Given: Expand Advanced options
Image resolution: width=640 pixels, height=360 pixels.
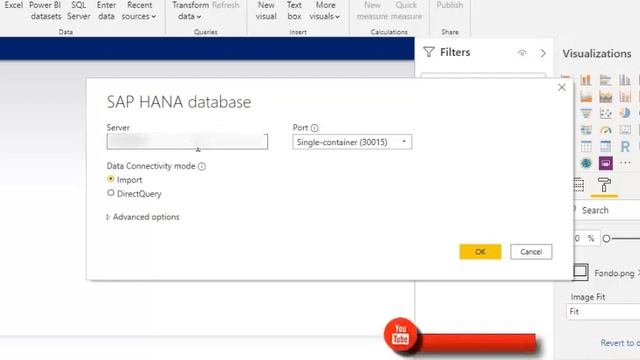Looking at the screenshot, I should 143,217.
